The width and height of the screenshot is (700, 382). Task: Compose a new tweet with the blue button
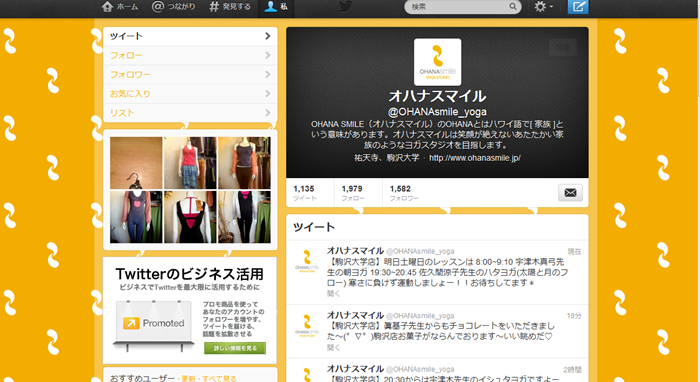tap(578, 7)
